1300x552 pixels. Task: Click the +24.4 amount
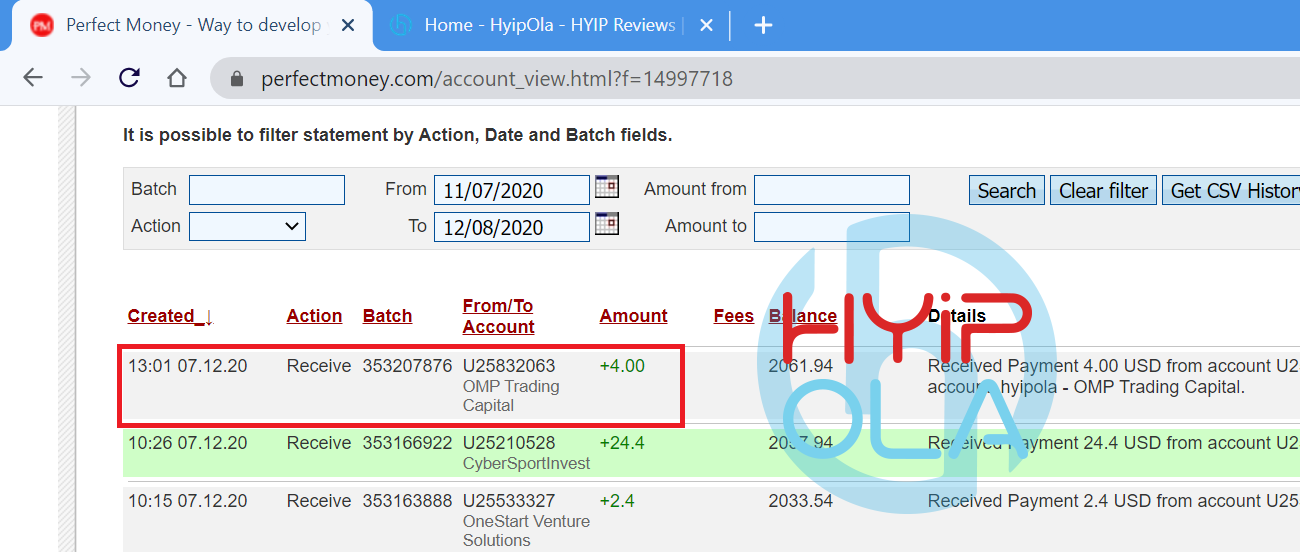coord(622,443)
